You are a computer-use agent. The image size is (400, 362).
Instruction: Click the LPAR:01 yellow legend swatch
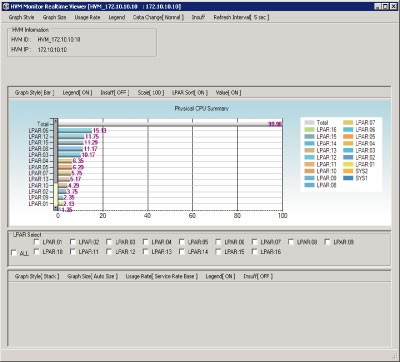348,164
